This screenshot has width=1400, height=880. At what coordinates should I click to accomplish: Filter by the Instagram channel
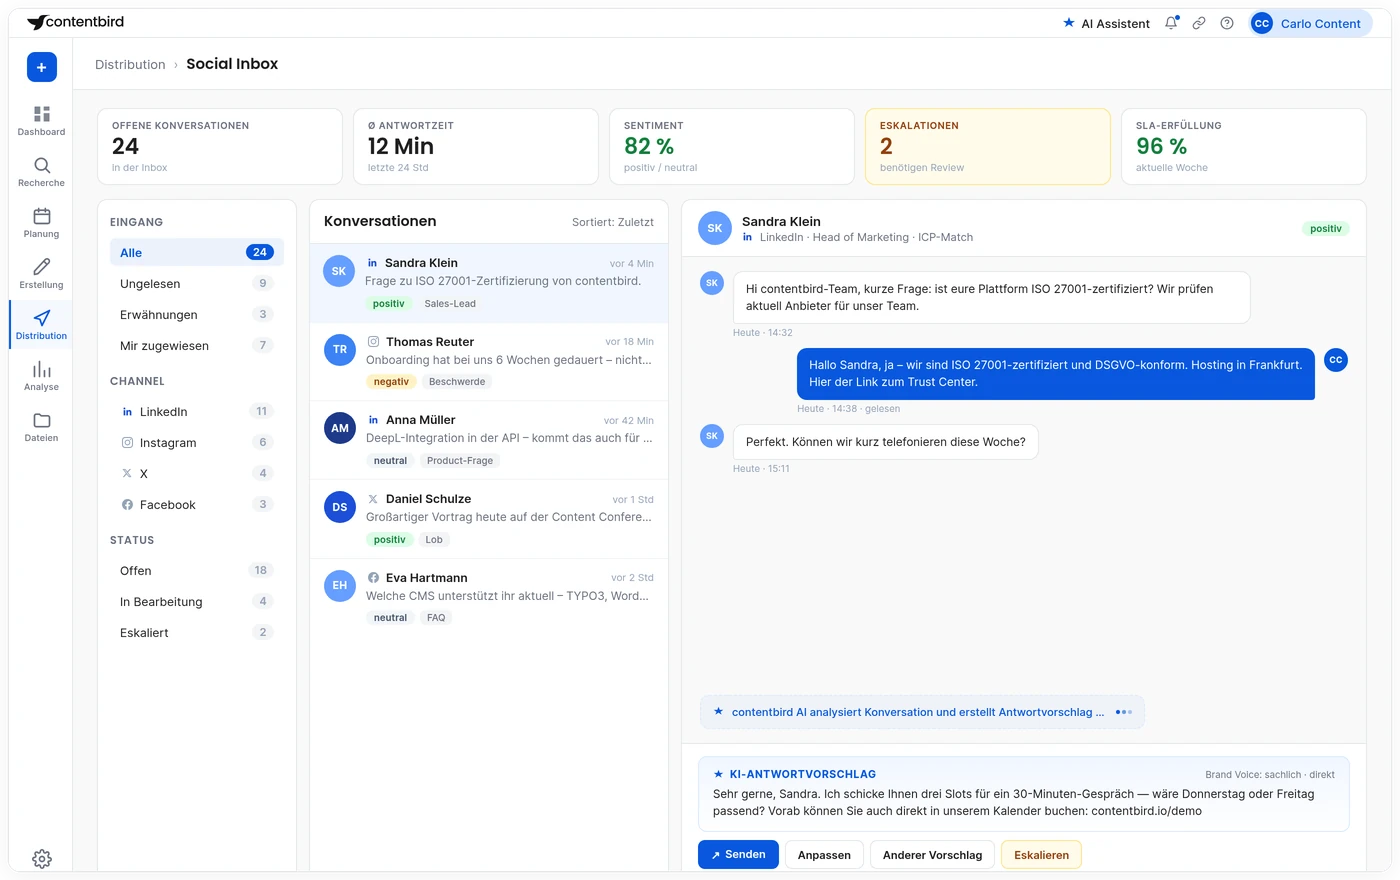(196, 442)
